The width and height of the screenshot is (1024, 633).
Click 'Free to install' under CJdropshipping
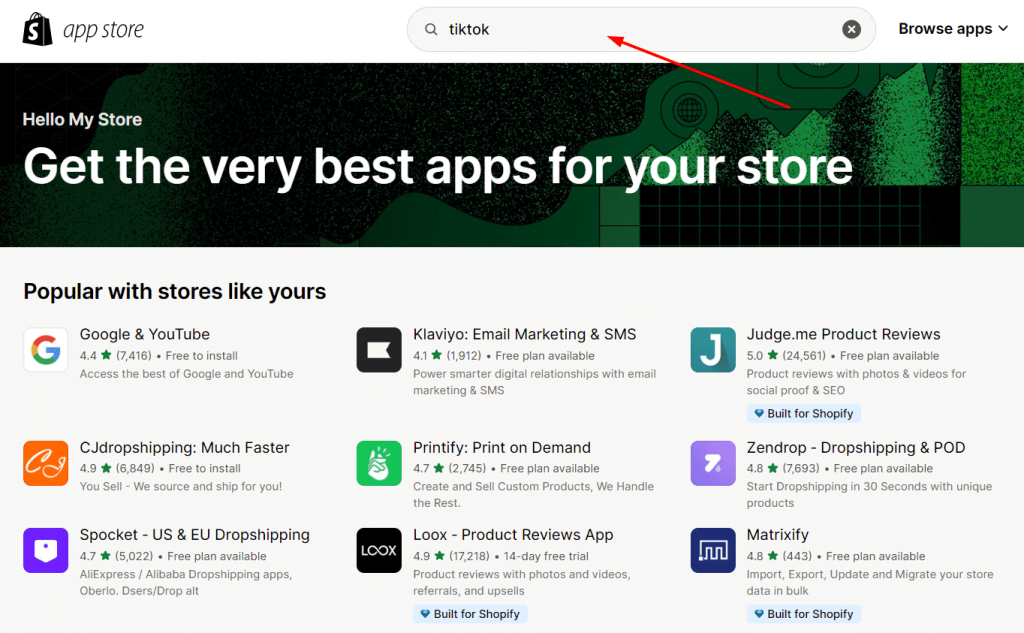click(204, 468)
